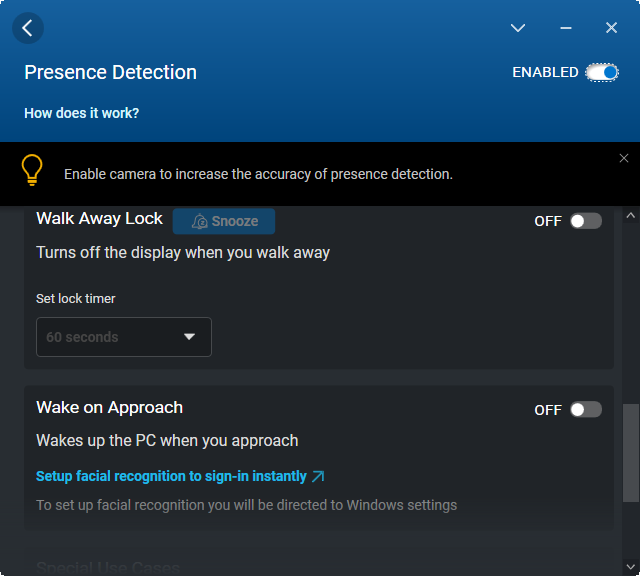Close the application window

tap(612, 28)
